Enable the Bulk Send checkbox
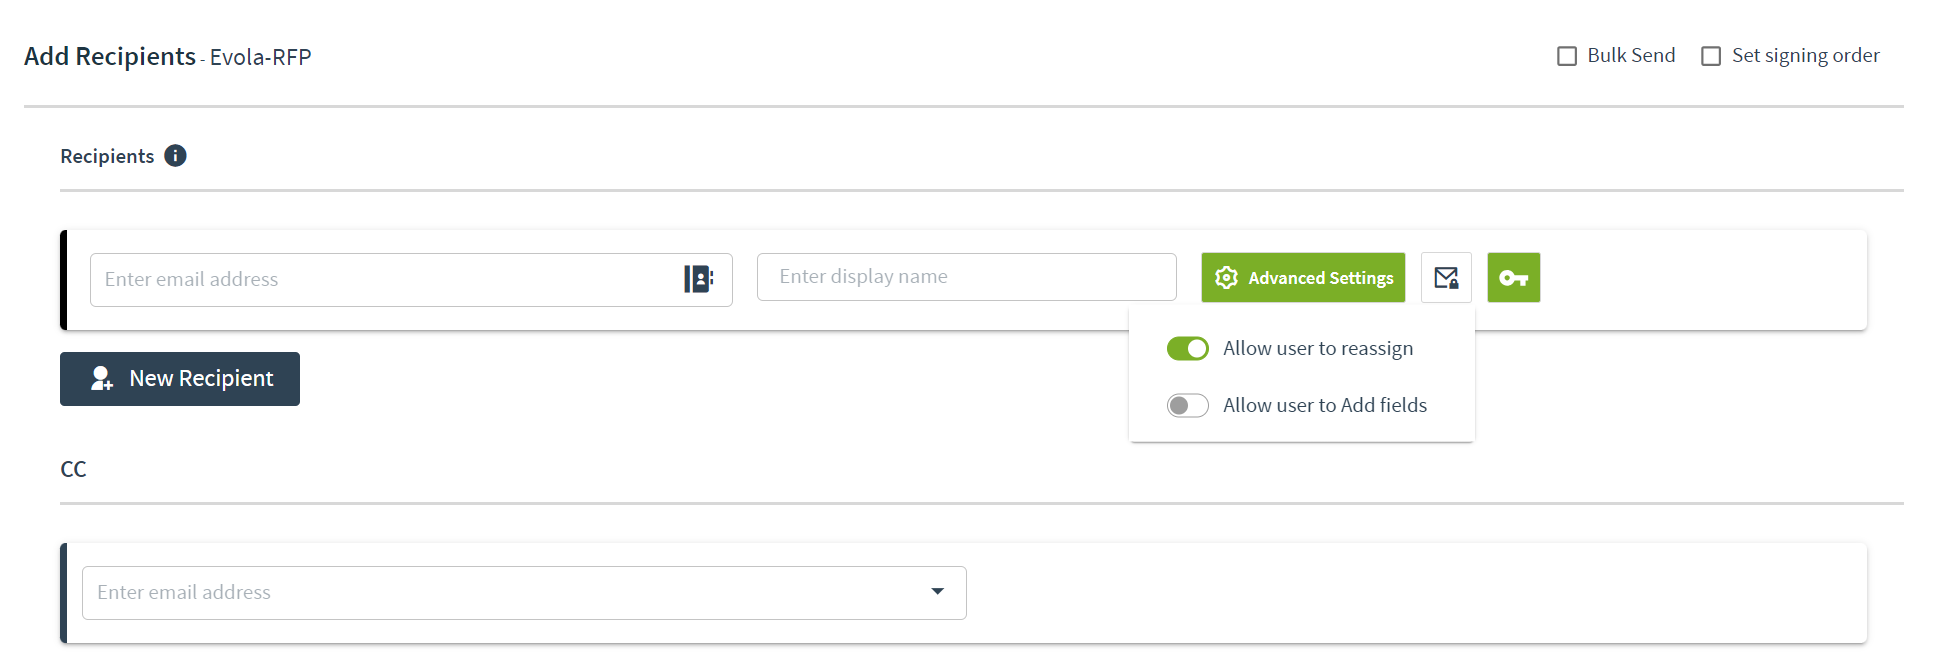1933x670 pixels. [x=1567, y=56]
